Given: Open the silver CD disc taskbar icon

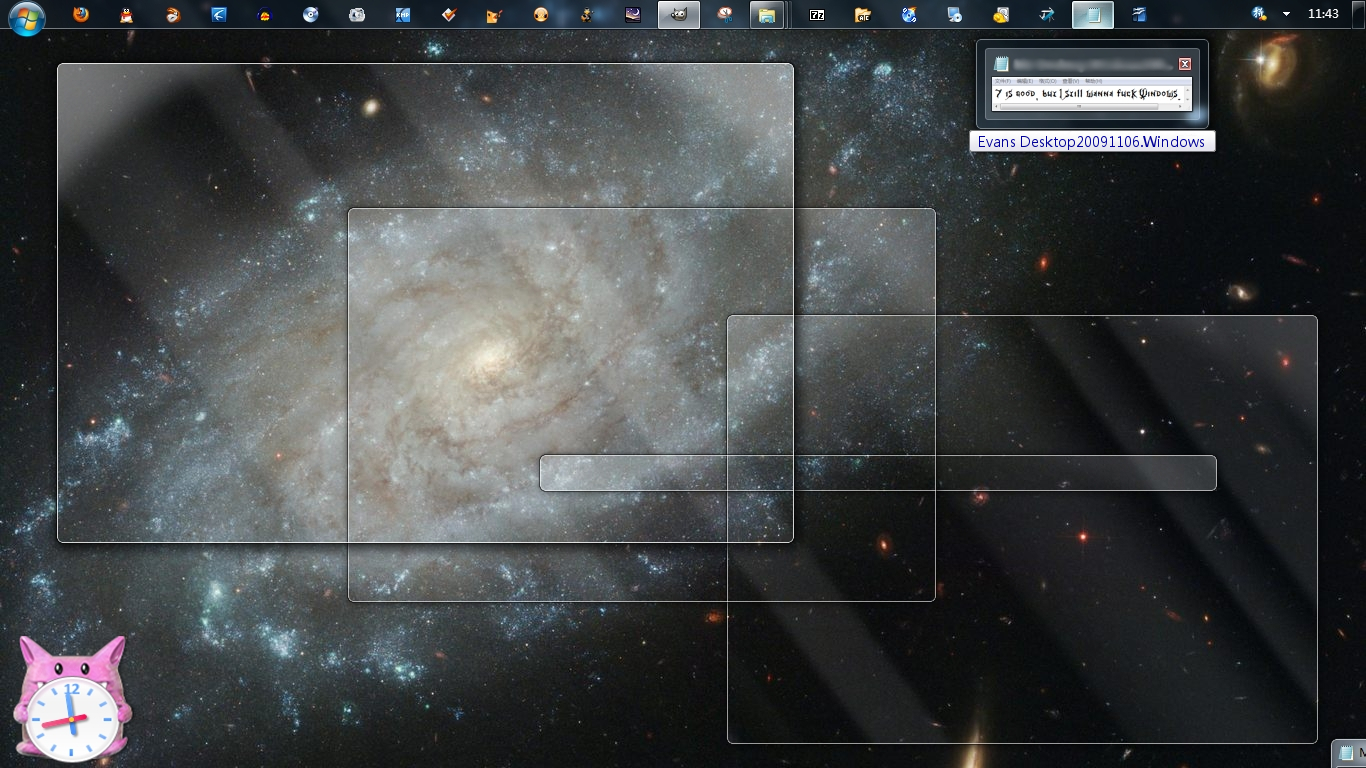Looking at the screenshot, I should (x=311, y=15).
